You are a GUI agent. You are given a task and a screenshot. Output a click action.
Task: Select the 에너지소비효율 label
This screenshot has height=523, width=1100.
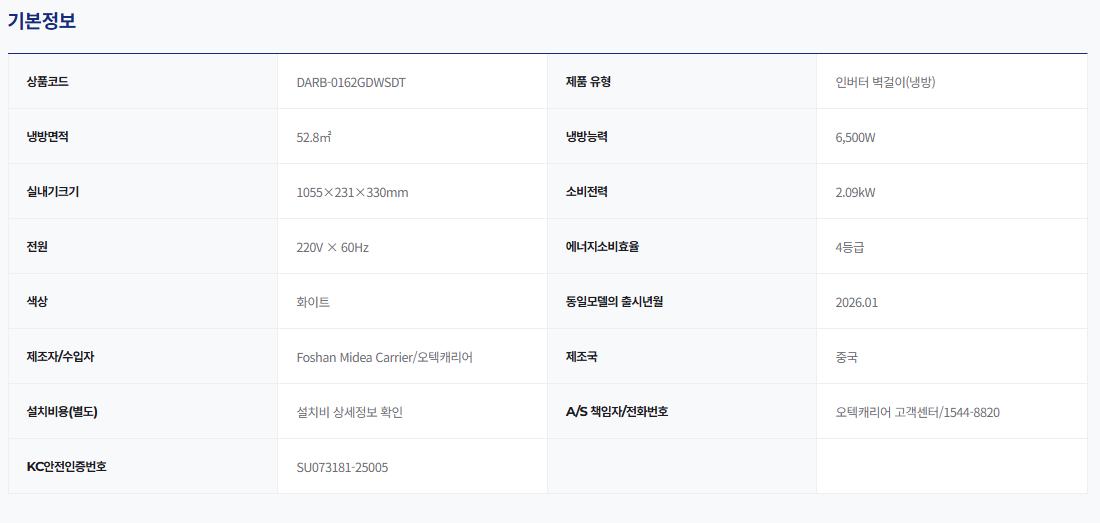(602, 247)
